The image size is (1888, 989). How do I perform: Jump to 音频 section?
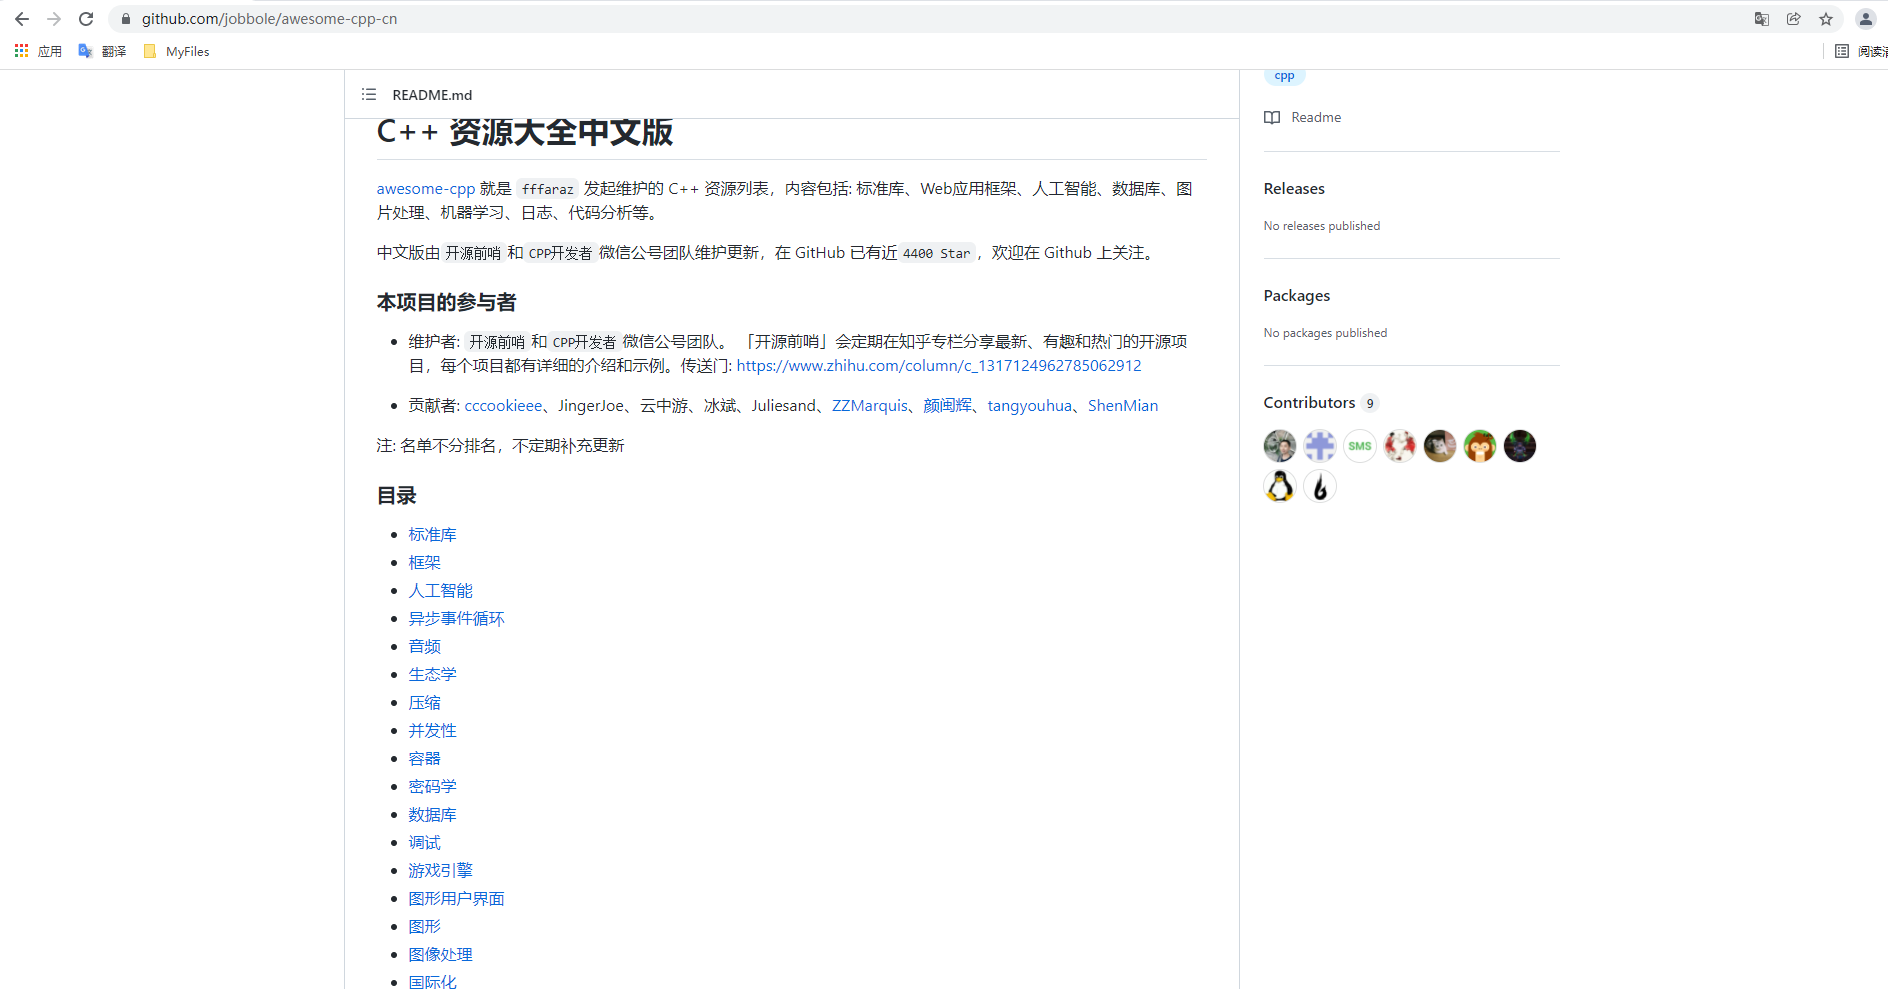[425, 647]
